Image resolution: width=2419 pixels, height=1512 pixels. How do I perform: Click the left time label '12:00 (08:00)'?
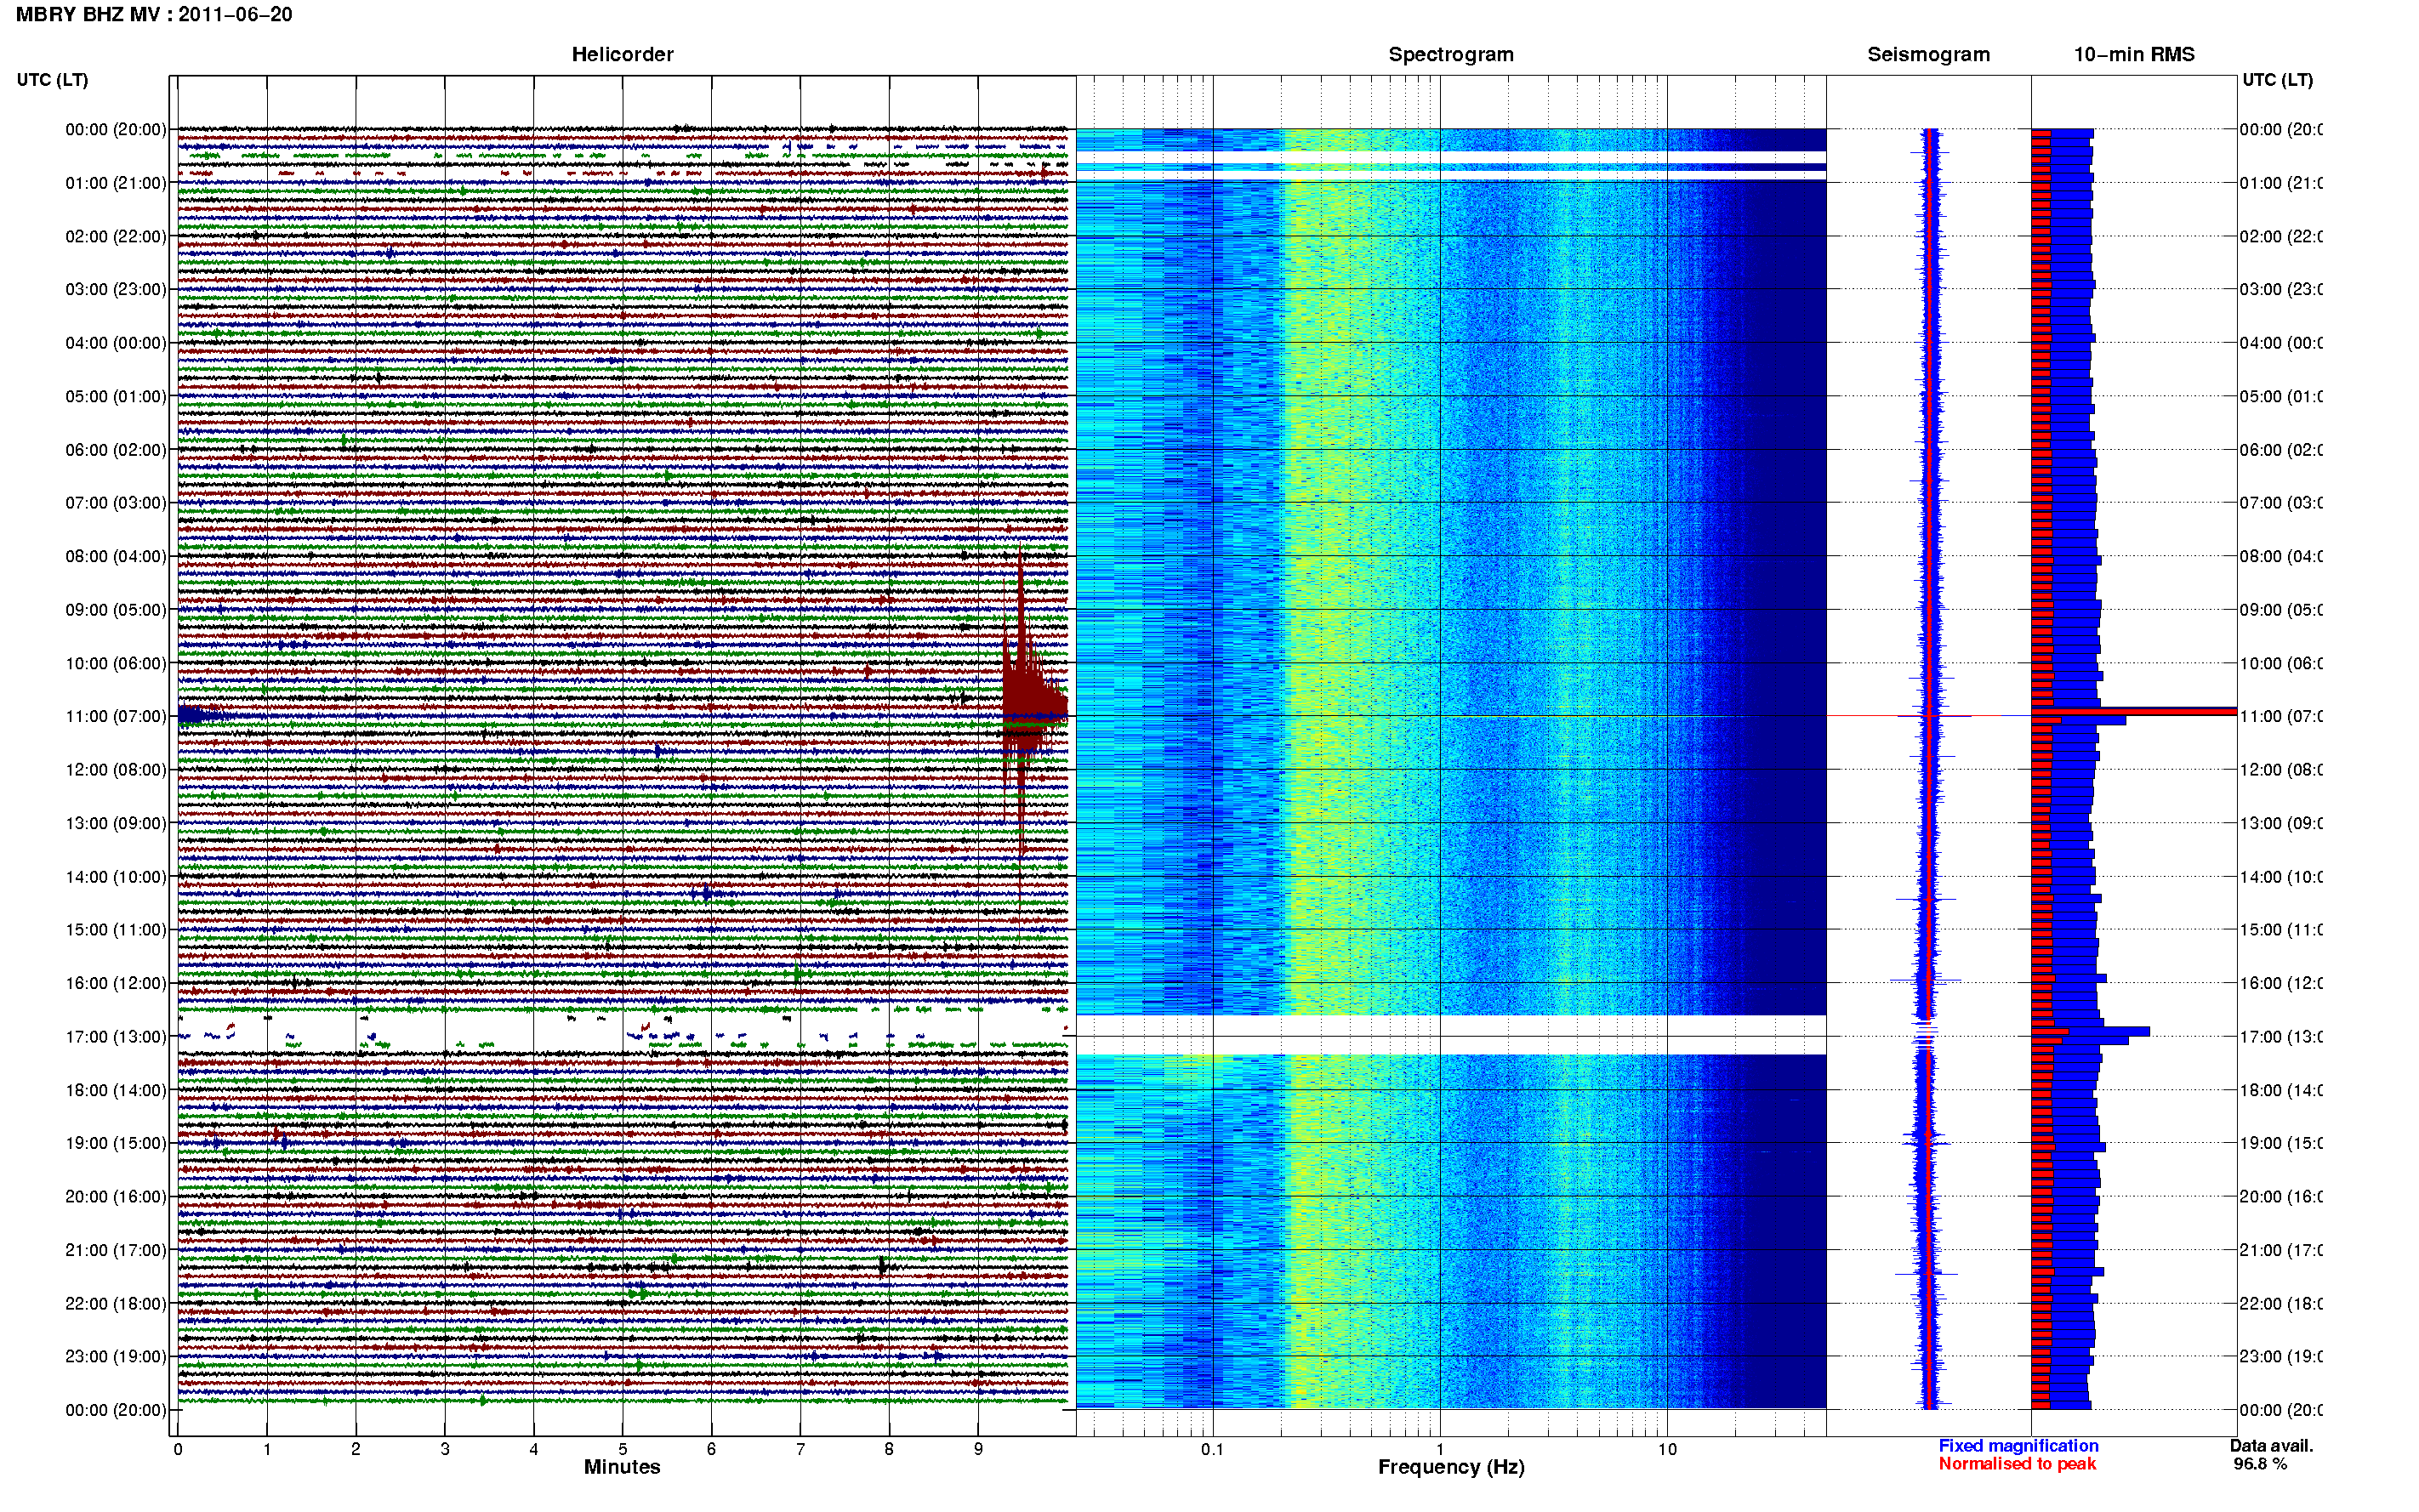pyautogui.click(x=116, y=770)
